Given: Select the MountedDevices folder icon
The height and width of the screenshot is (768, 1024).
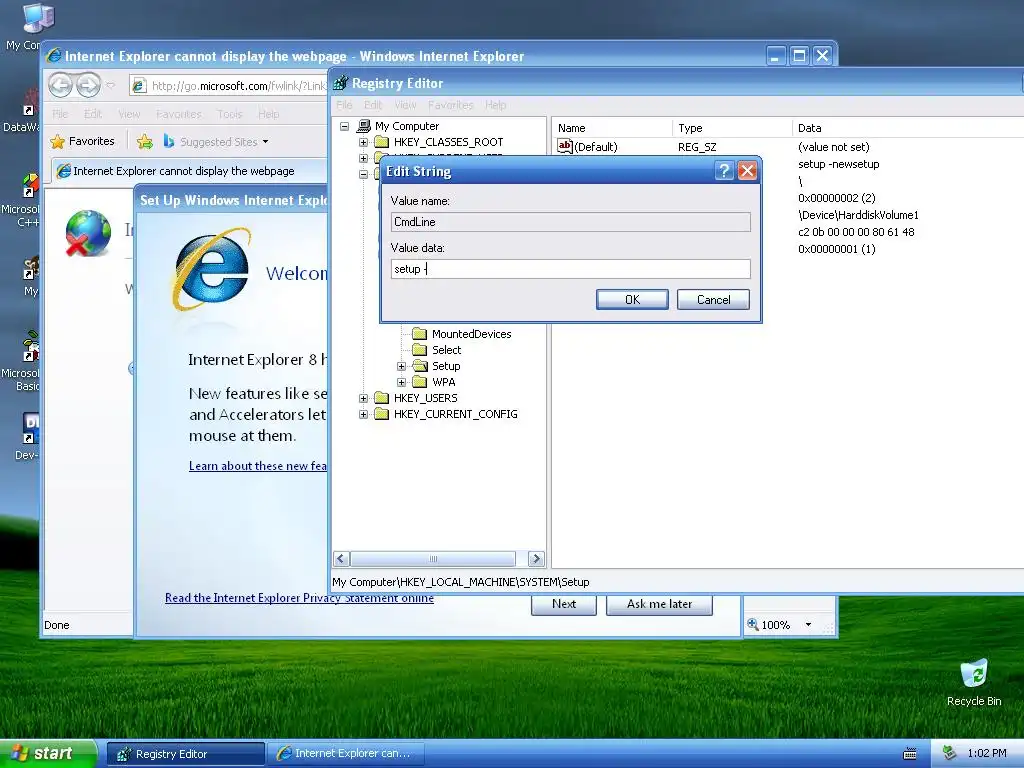Looking at the screenshot, I should coord(420,334).
